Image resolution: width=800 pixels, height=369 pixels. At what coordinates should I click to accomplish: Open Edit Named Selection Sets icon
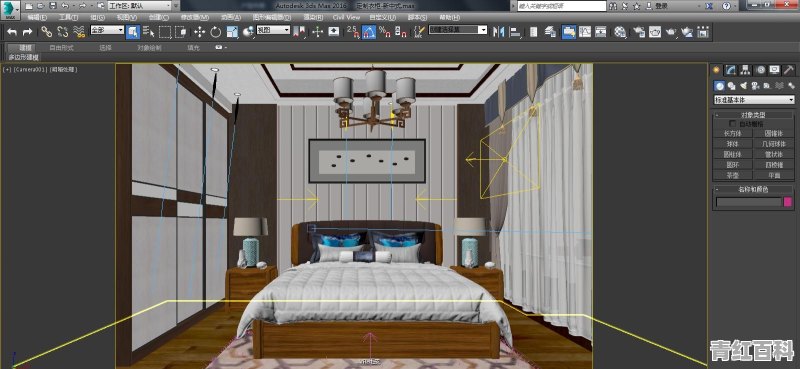[x=419, y=32]
